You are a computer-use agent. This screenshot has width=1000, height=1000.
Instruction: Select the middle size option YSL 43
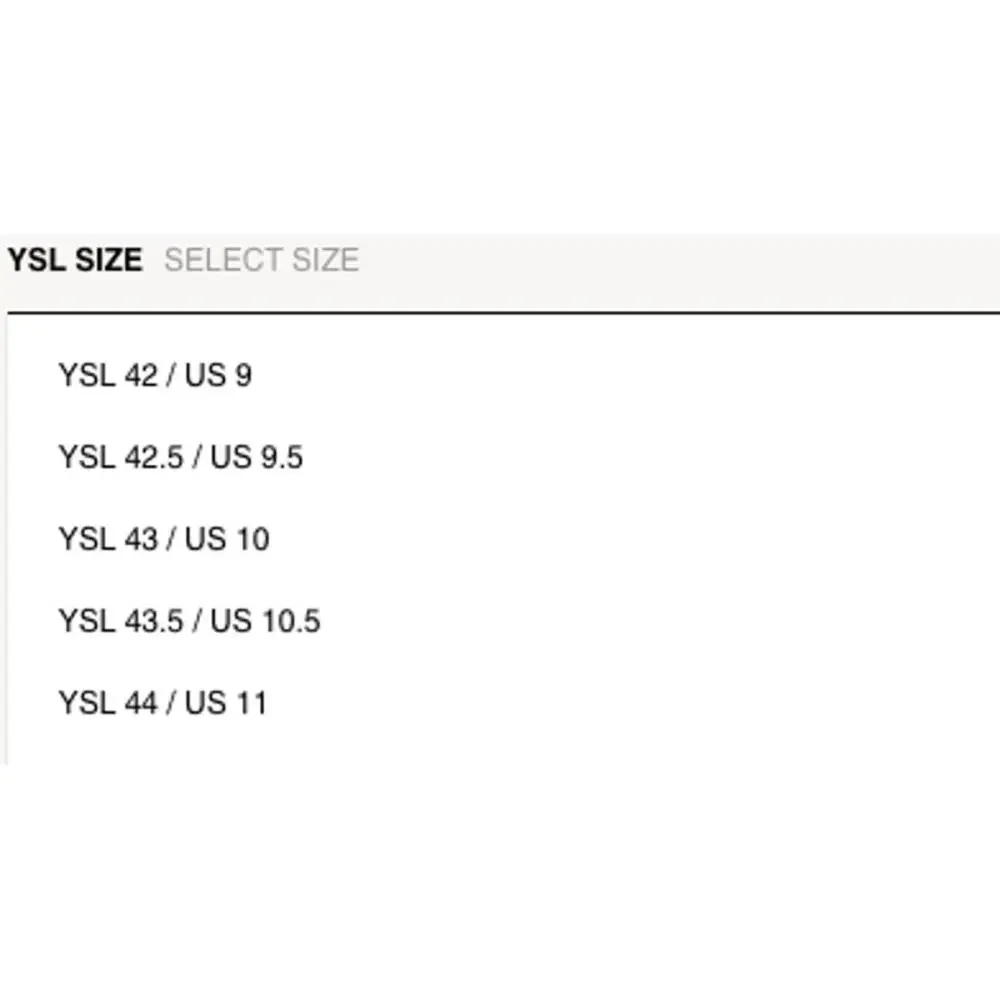(x=164, y=540)
